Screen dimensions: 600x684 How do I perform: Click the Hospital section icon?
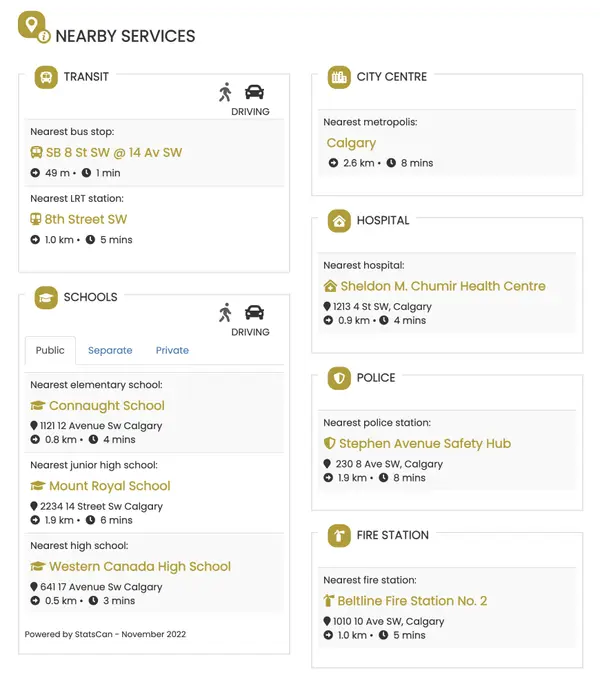[x=339, y=221]
